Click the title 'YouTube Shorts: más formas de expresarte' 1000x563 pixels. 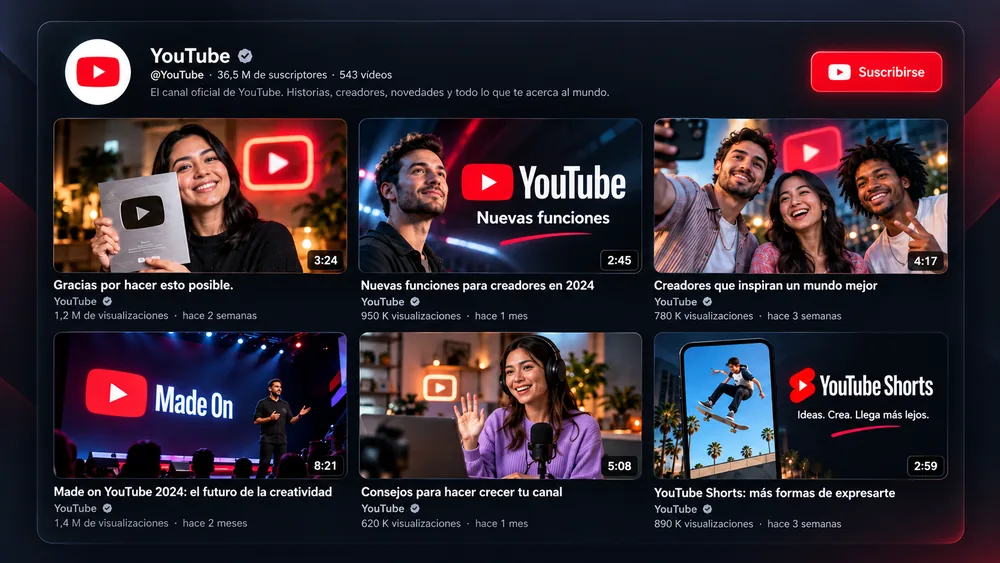click(774, 493)
